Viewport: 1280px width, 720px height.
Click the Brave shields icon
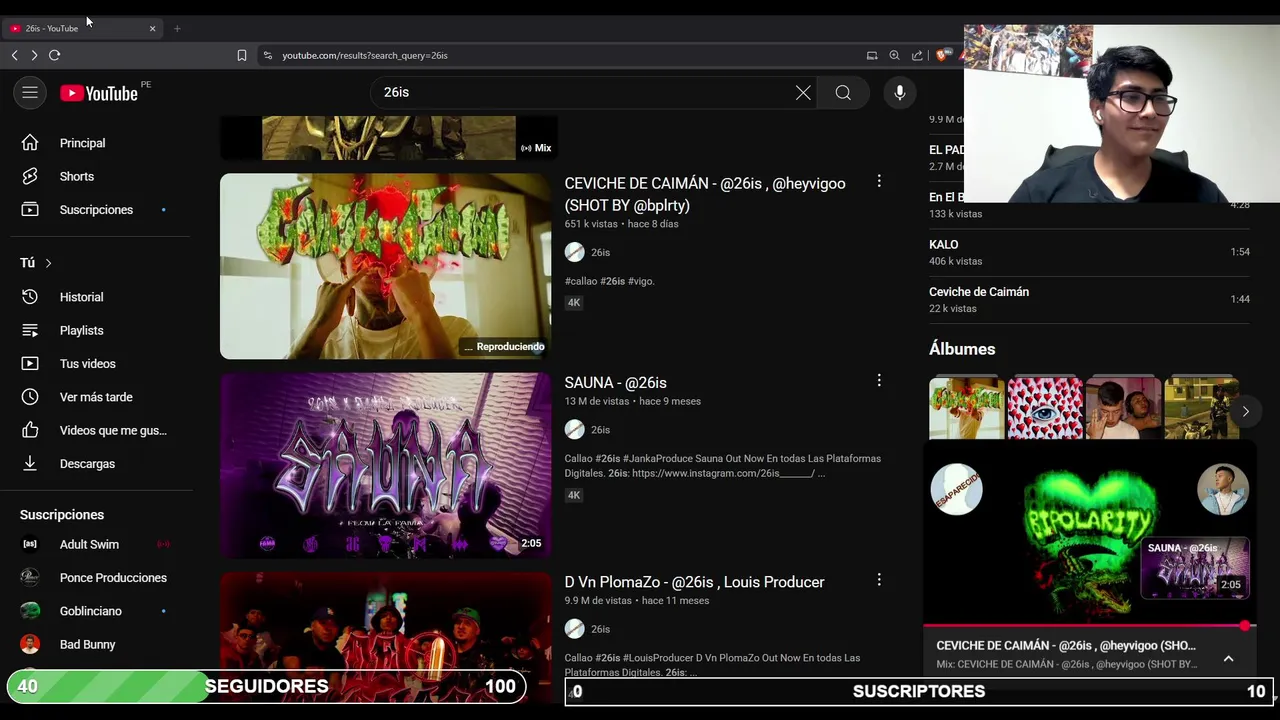pyautogui.click(x=941, y=55)
